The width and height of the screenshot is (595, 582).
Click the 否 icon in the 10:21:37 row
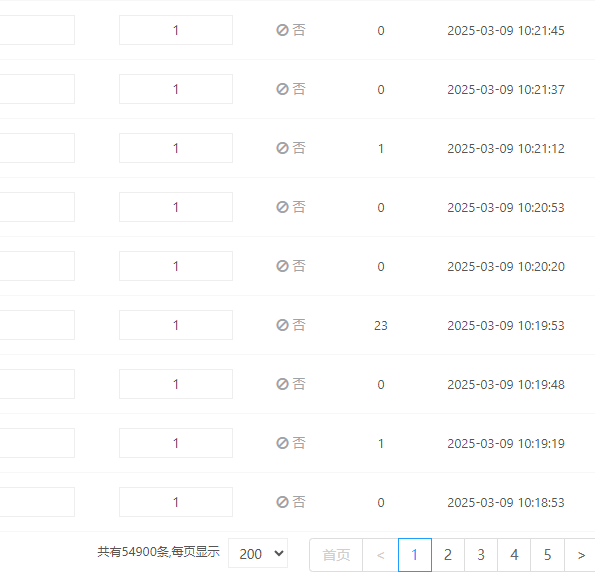click(291, 89)
